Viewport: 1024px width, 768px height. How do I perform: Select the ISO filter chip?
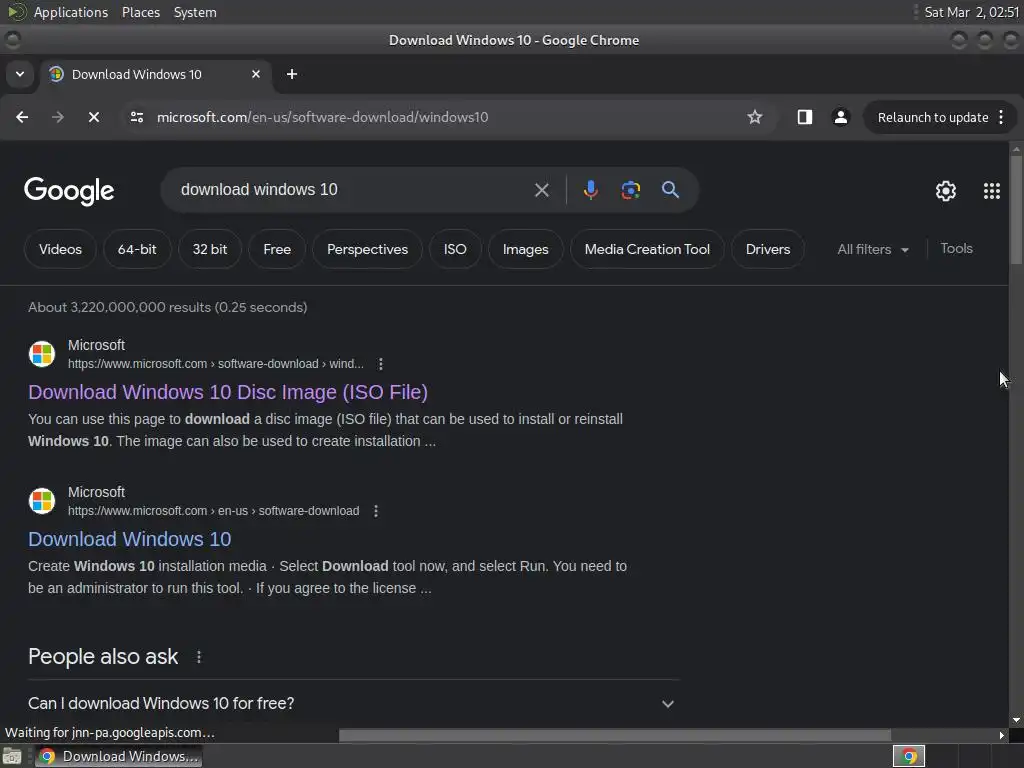point(455,249)
